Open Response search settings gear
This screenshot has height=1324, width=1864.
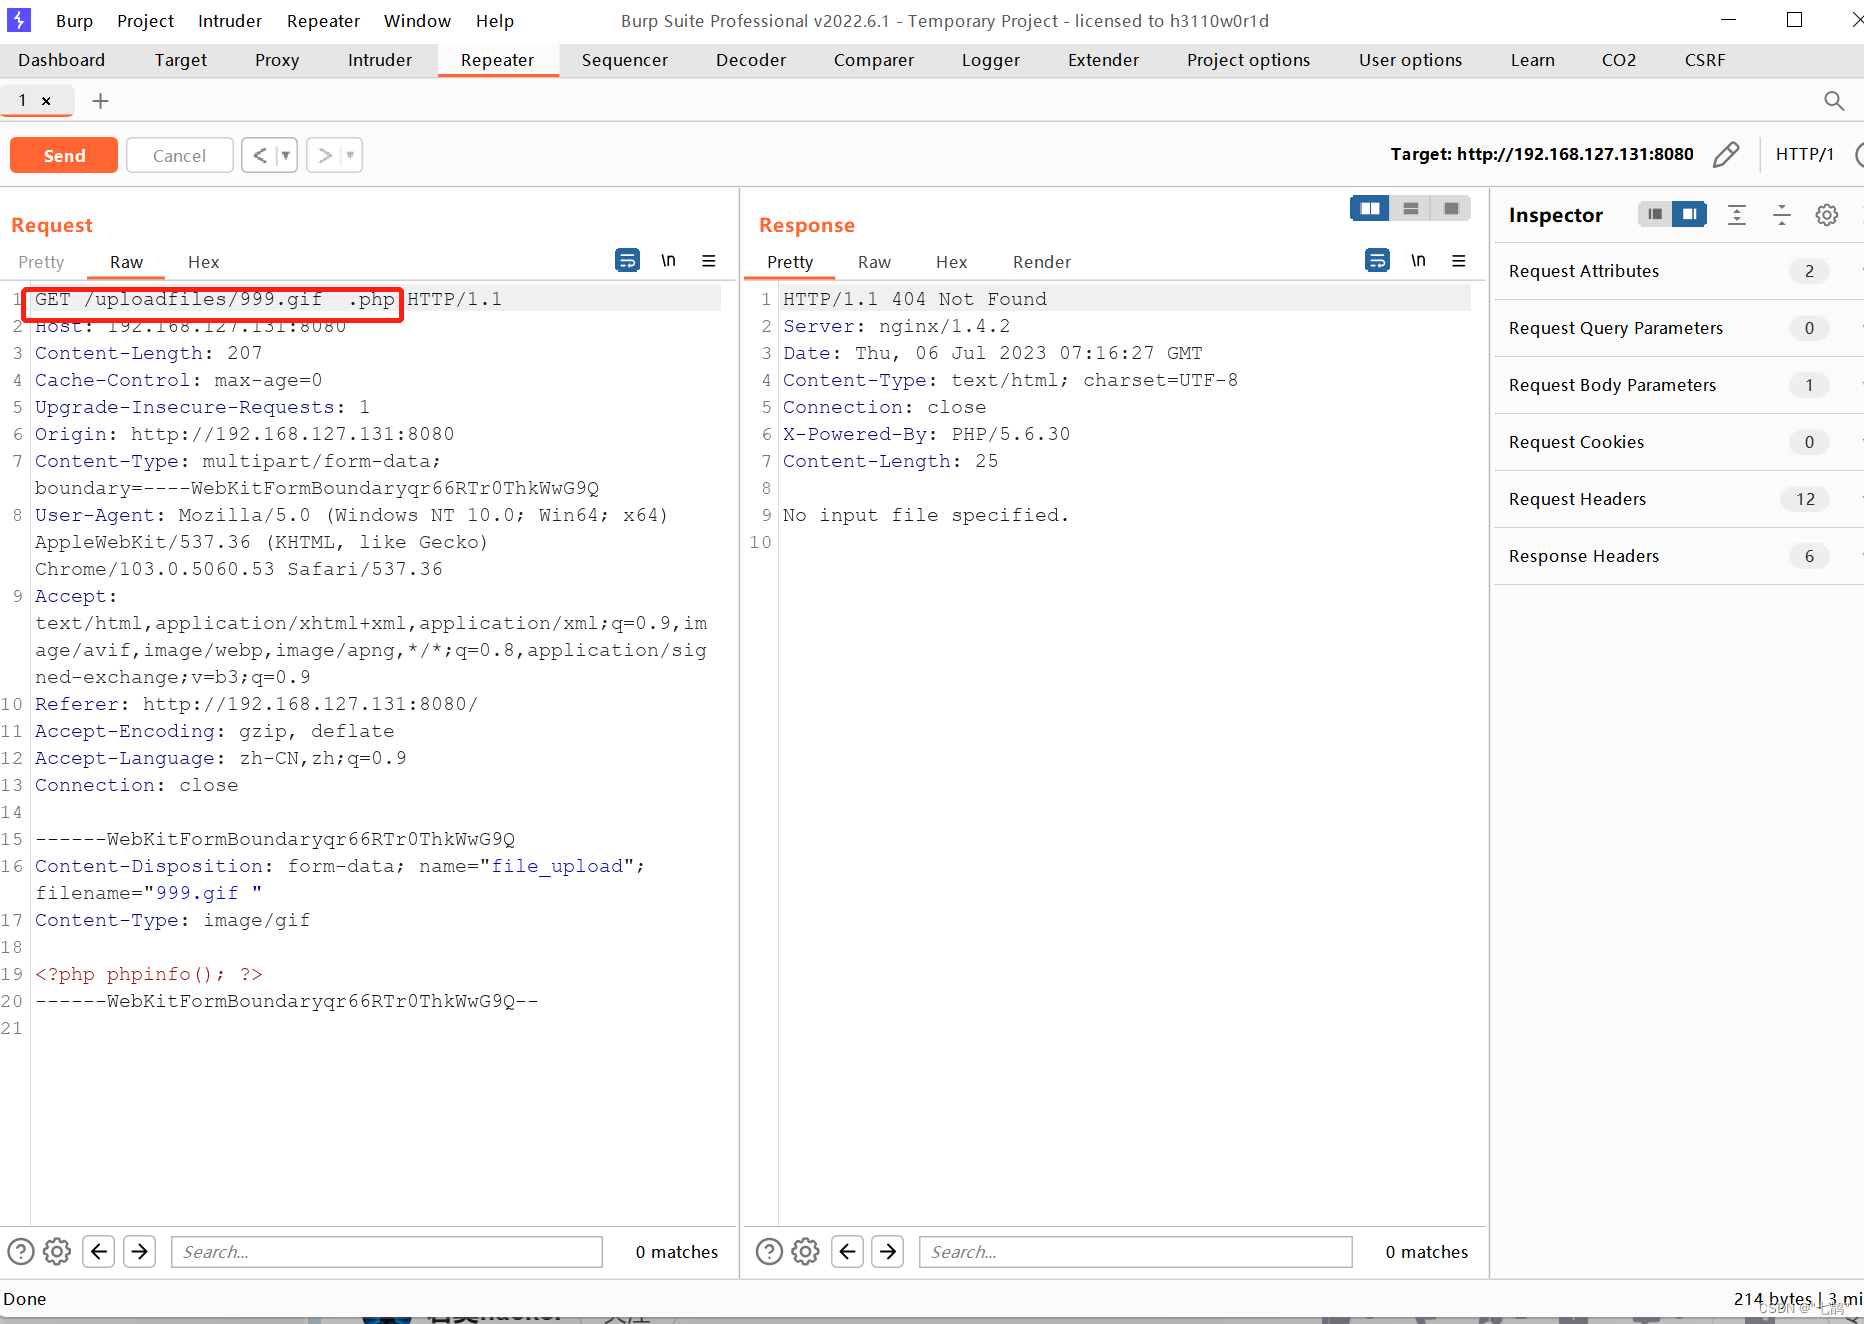(805, 1252)
